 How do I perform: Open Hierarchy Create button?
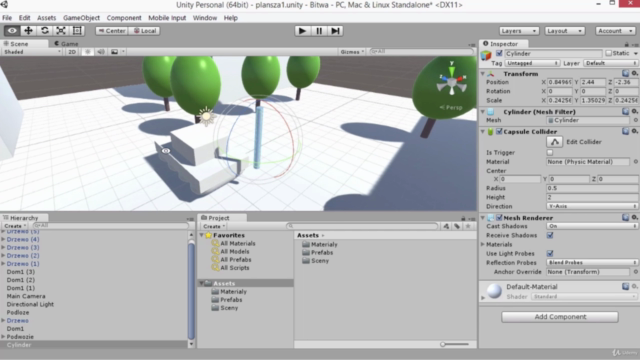click(x=15, y=226)
